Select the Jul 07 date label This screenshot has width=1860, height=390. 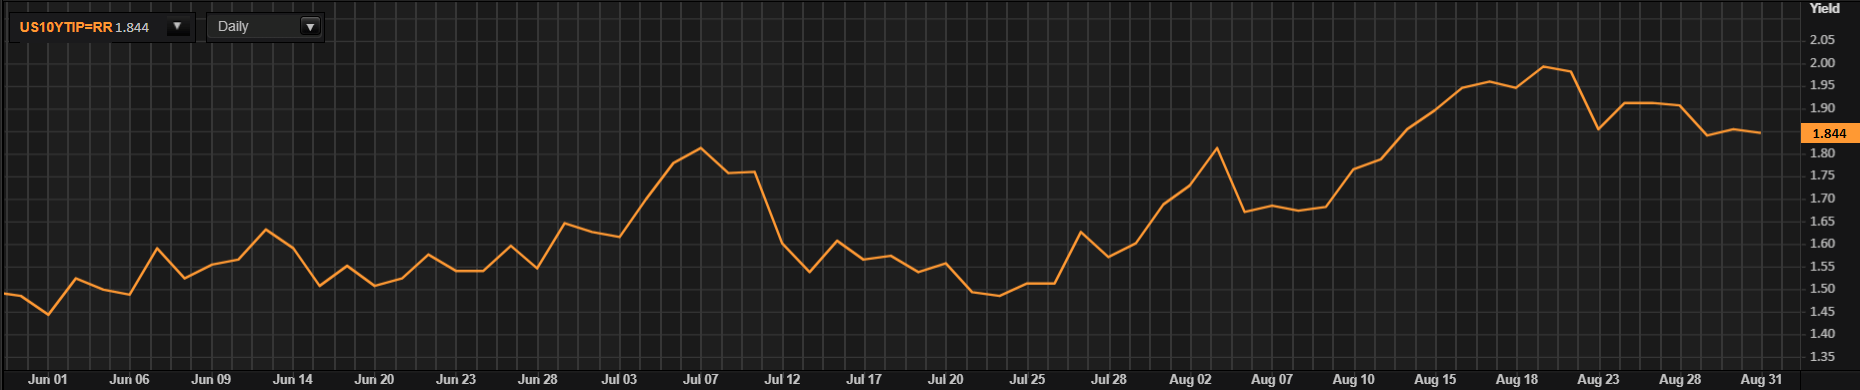700,380
